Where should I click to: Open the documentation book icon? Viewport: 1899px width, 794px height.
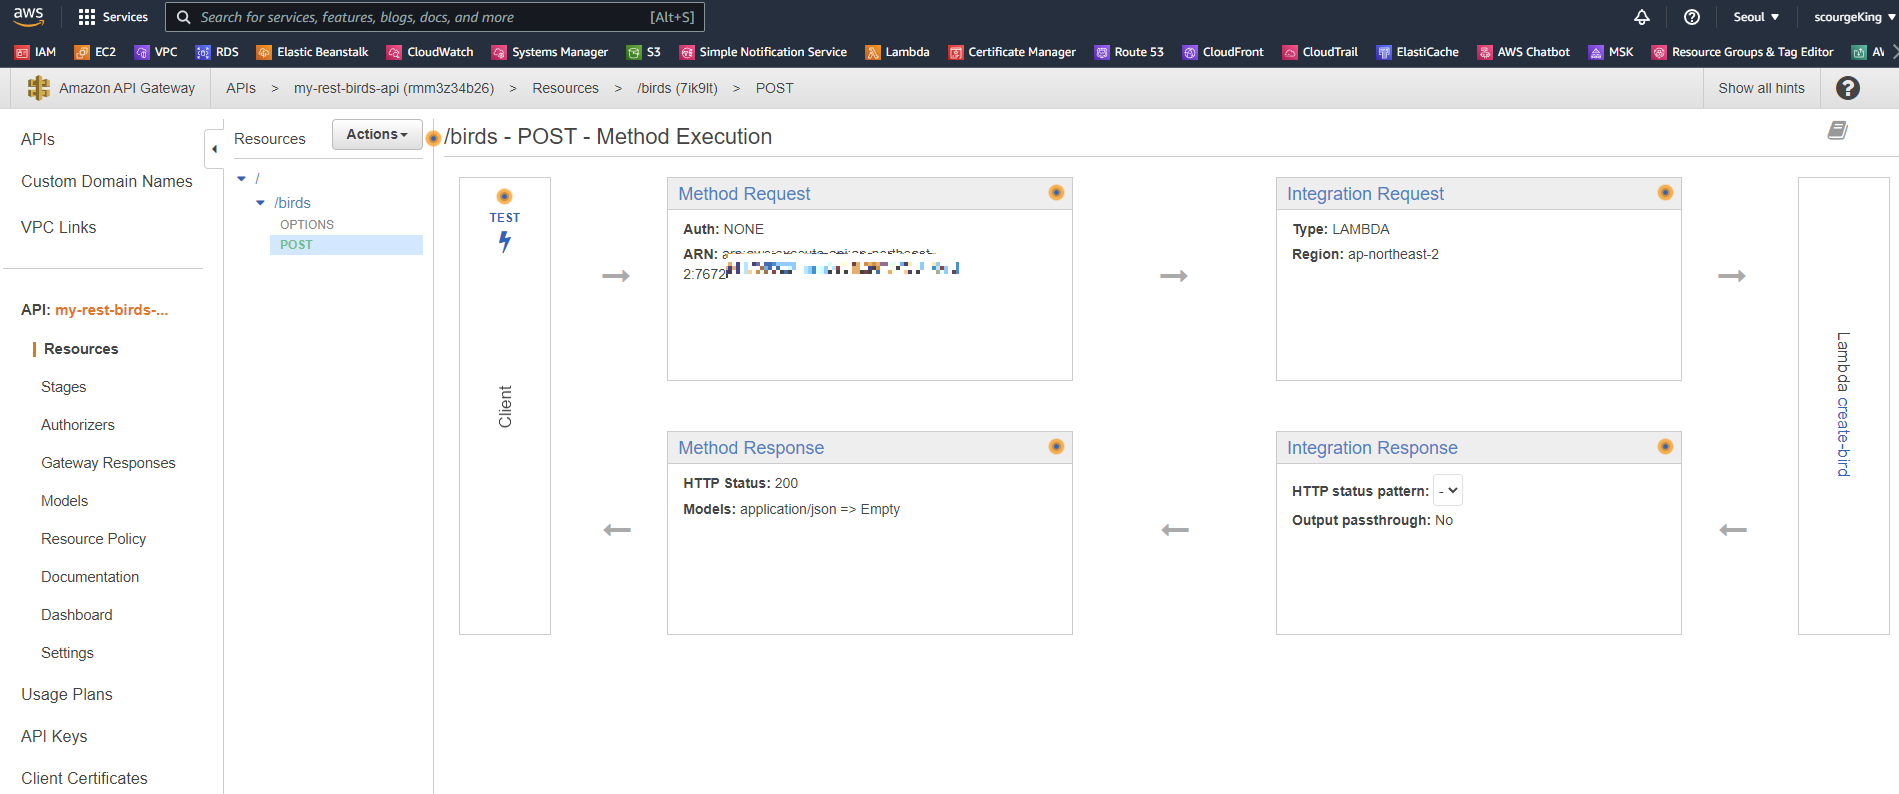click(x=1837, y=130)
